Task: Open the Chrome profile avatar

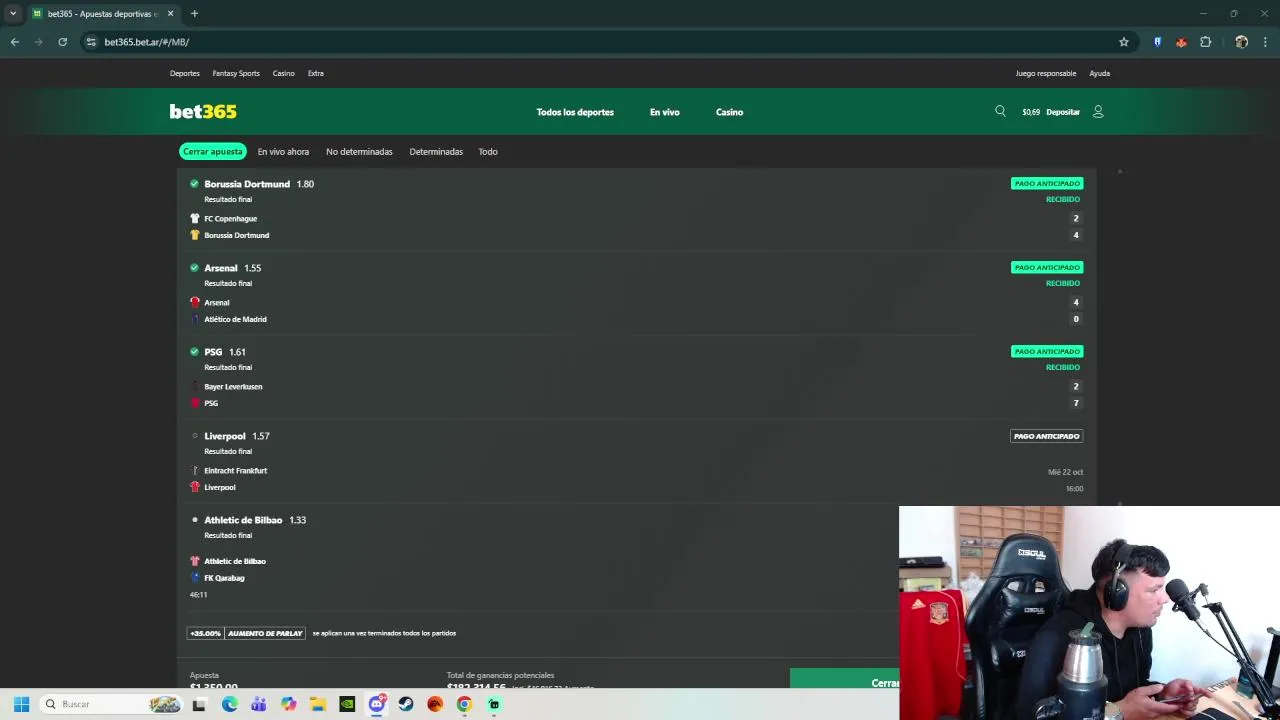Action: (1241, 42)
